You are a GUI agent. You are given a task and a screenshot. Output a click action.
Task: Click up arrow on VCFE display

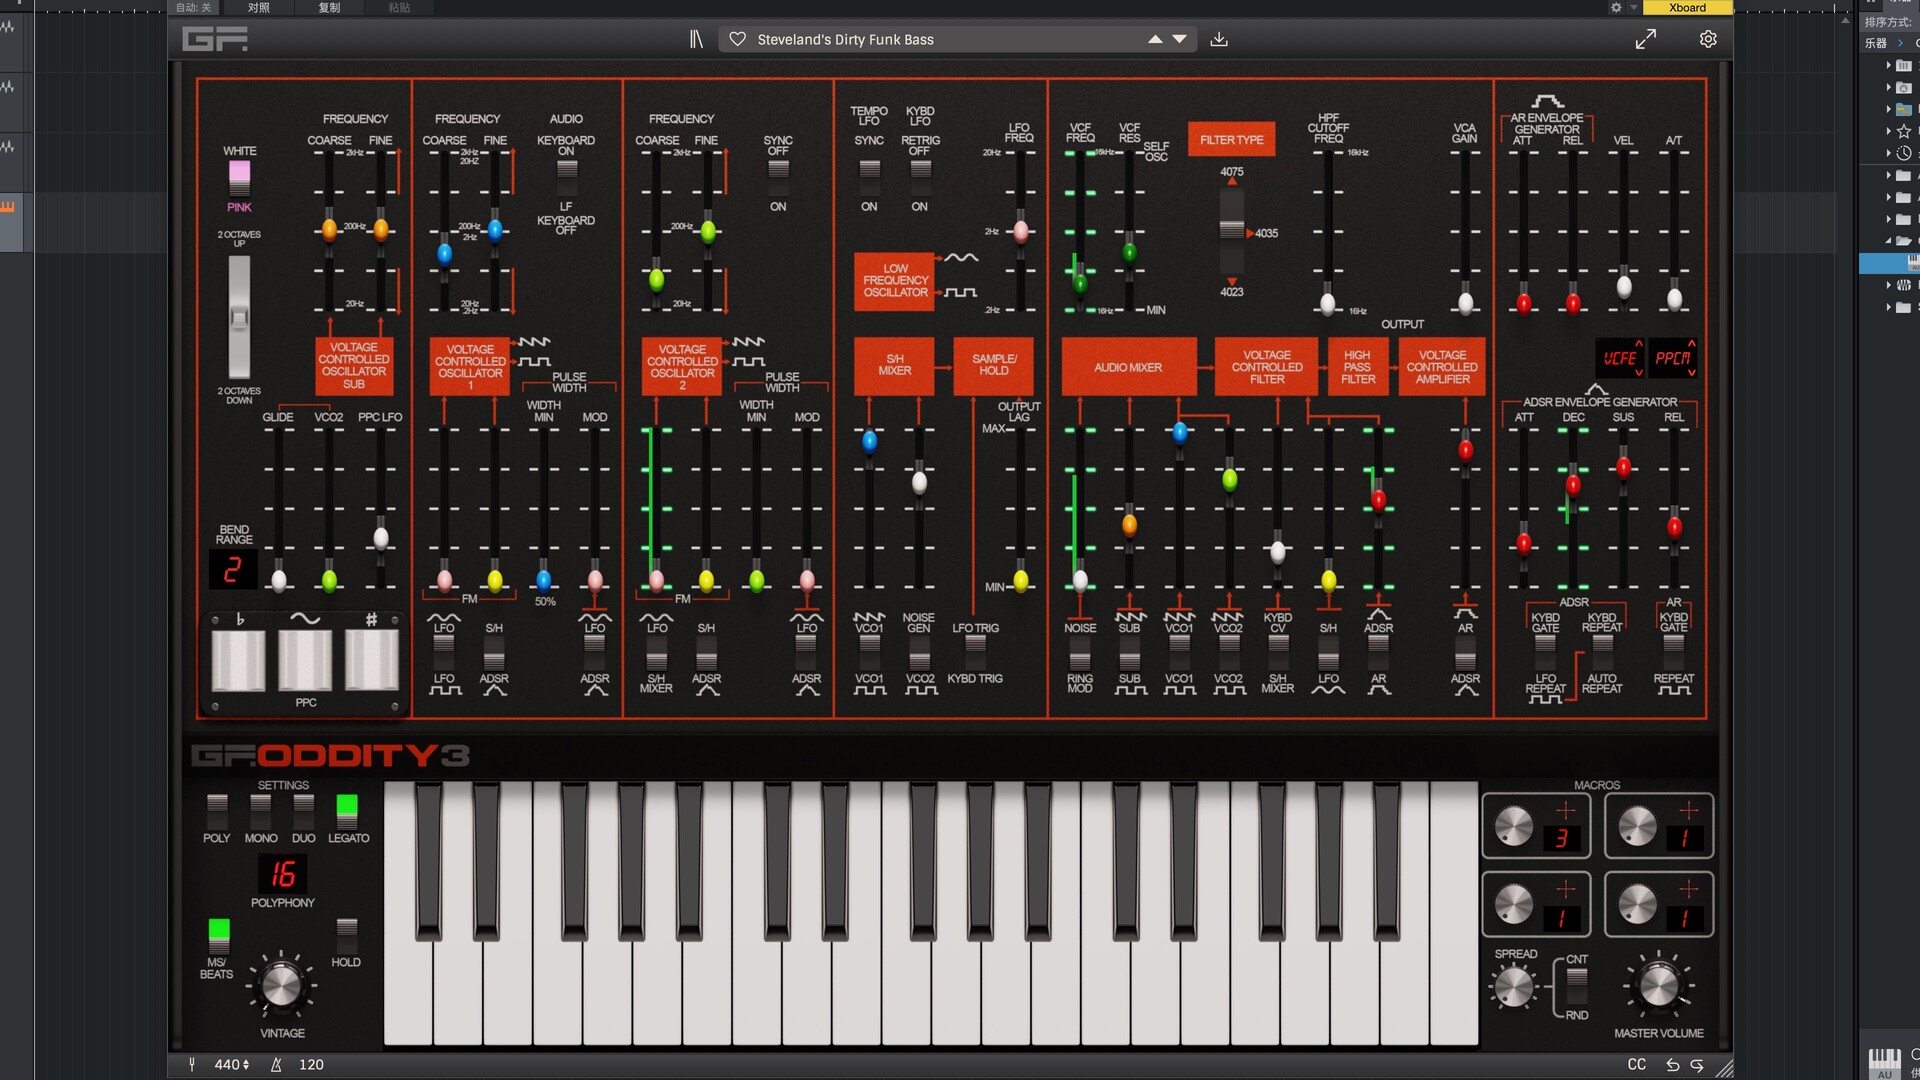coord(1638,345)
